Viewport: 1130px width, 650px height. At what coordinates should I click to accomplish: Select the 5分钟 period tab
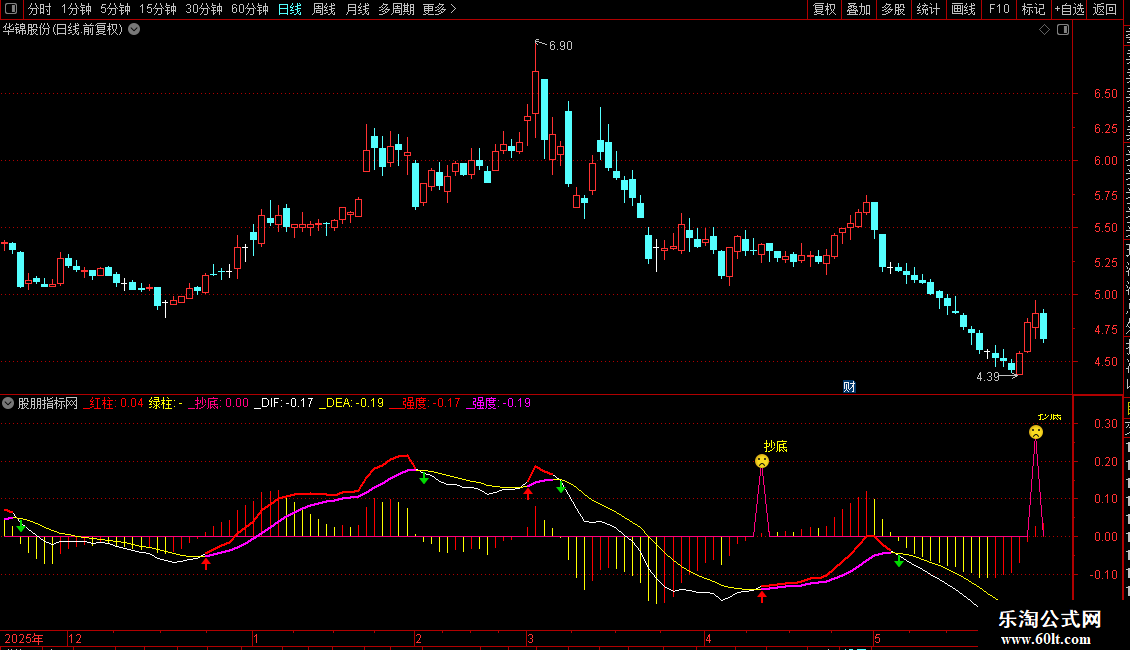pos(115,9)
